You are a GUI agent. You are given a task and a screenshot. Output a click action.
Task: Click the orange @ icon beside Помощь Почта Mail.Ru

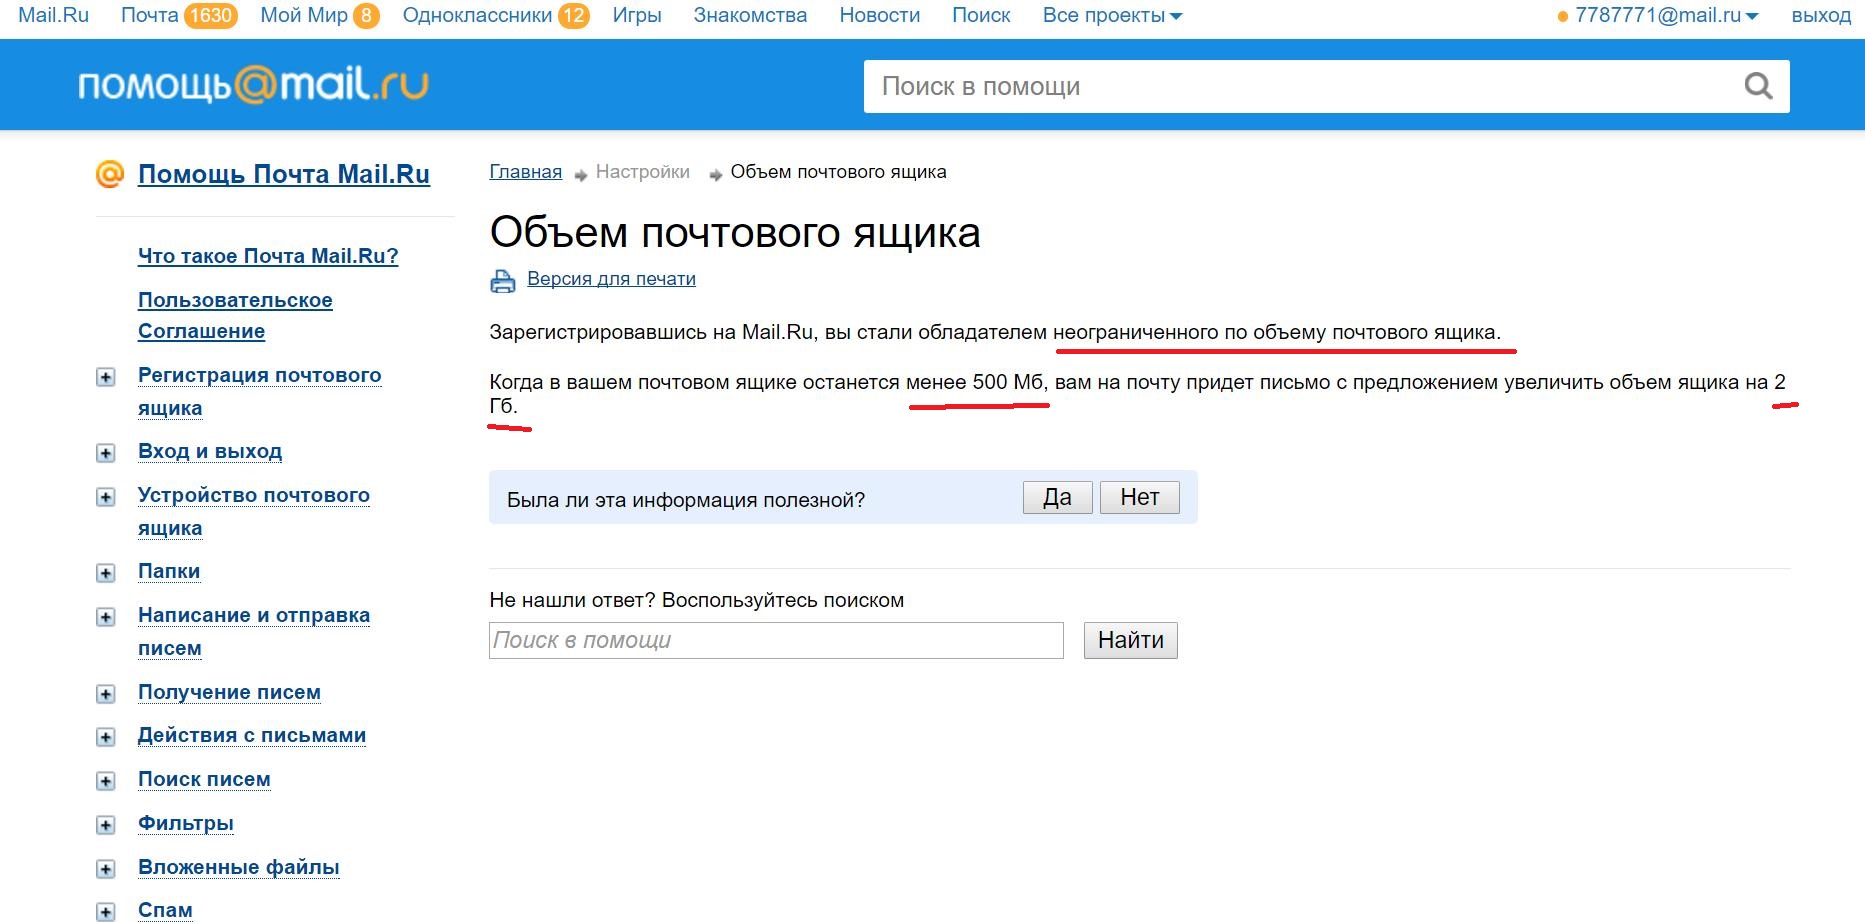tap(110, 174)
